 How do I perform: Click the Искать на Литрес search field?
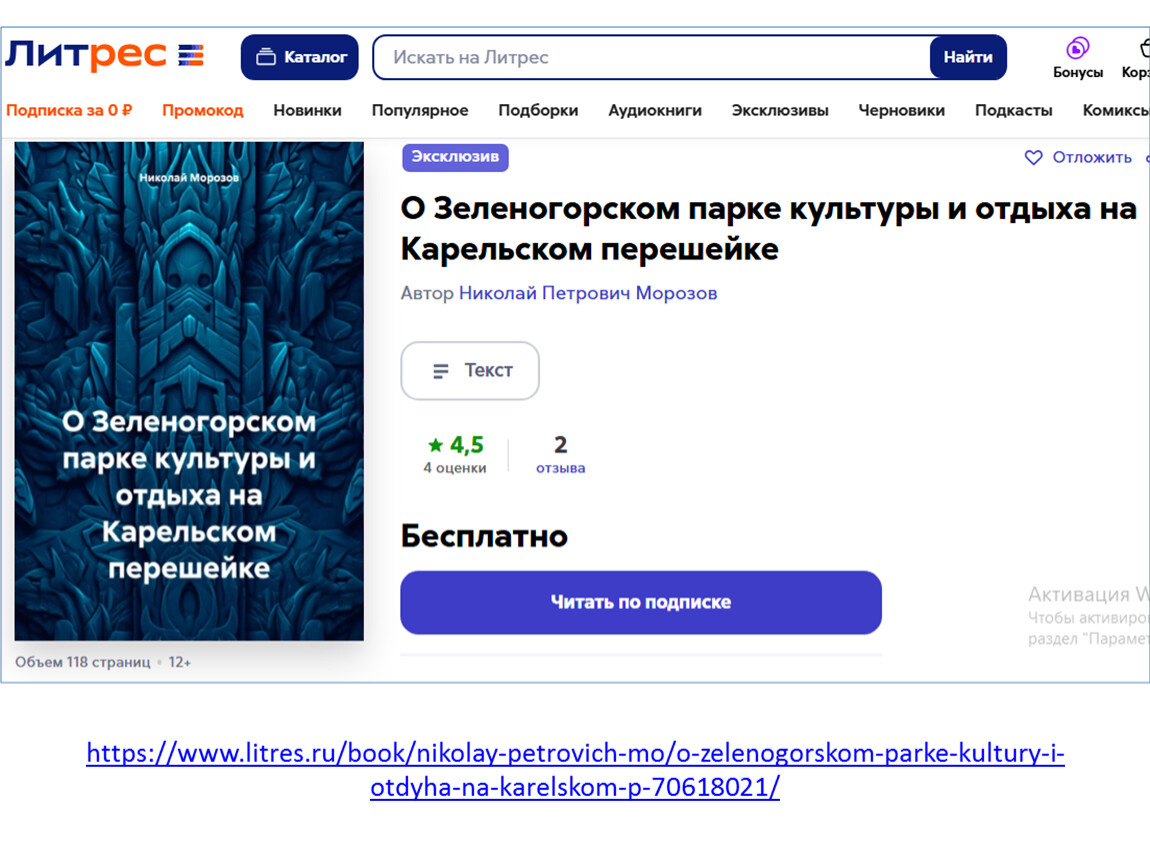click(651, 57)
